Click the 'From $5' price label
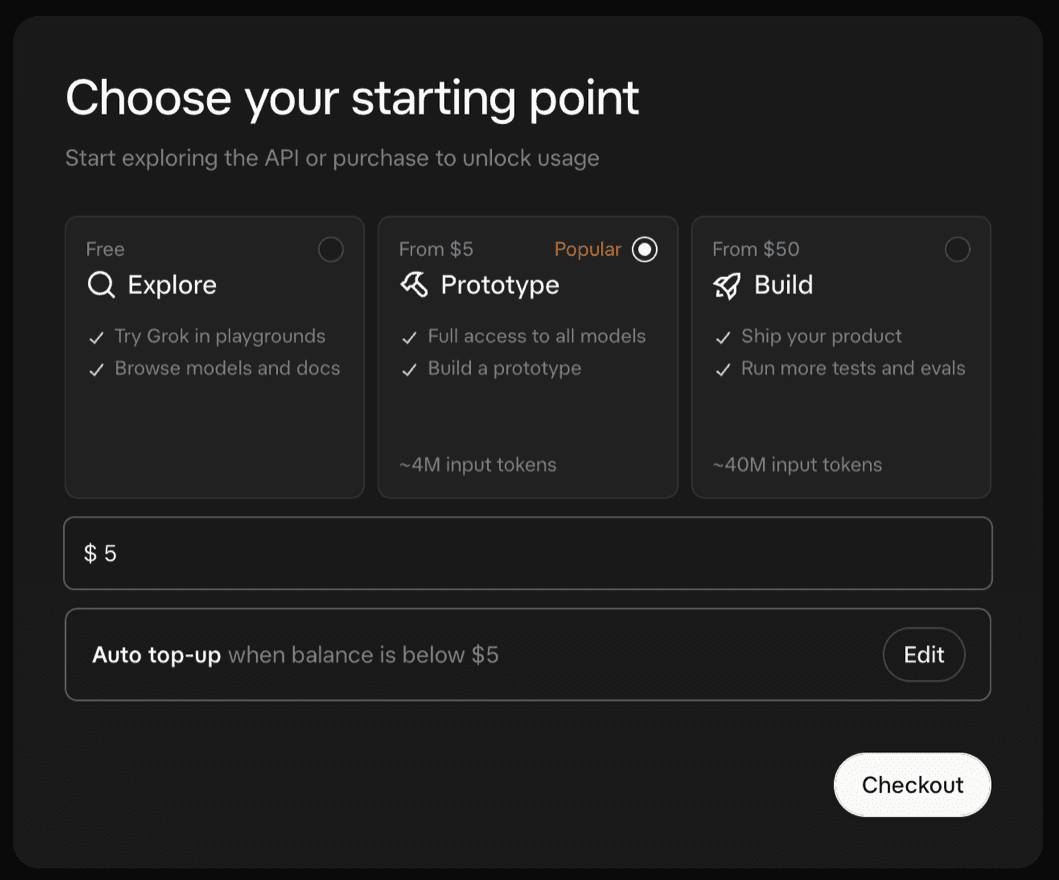 click(x=436, y=249)
